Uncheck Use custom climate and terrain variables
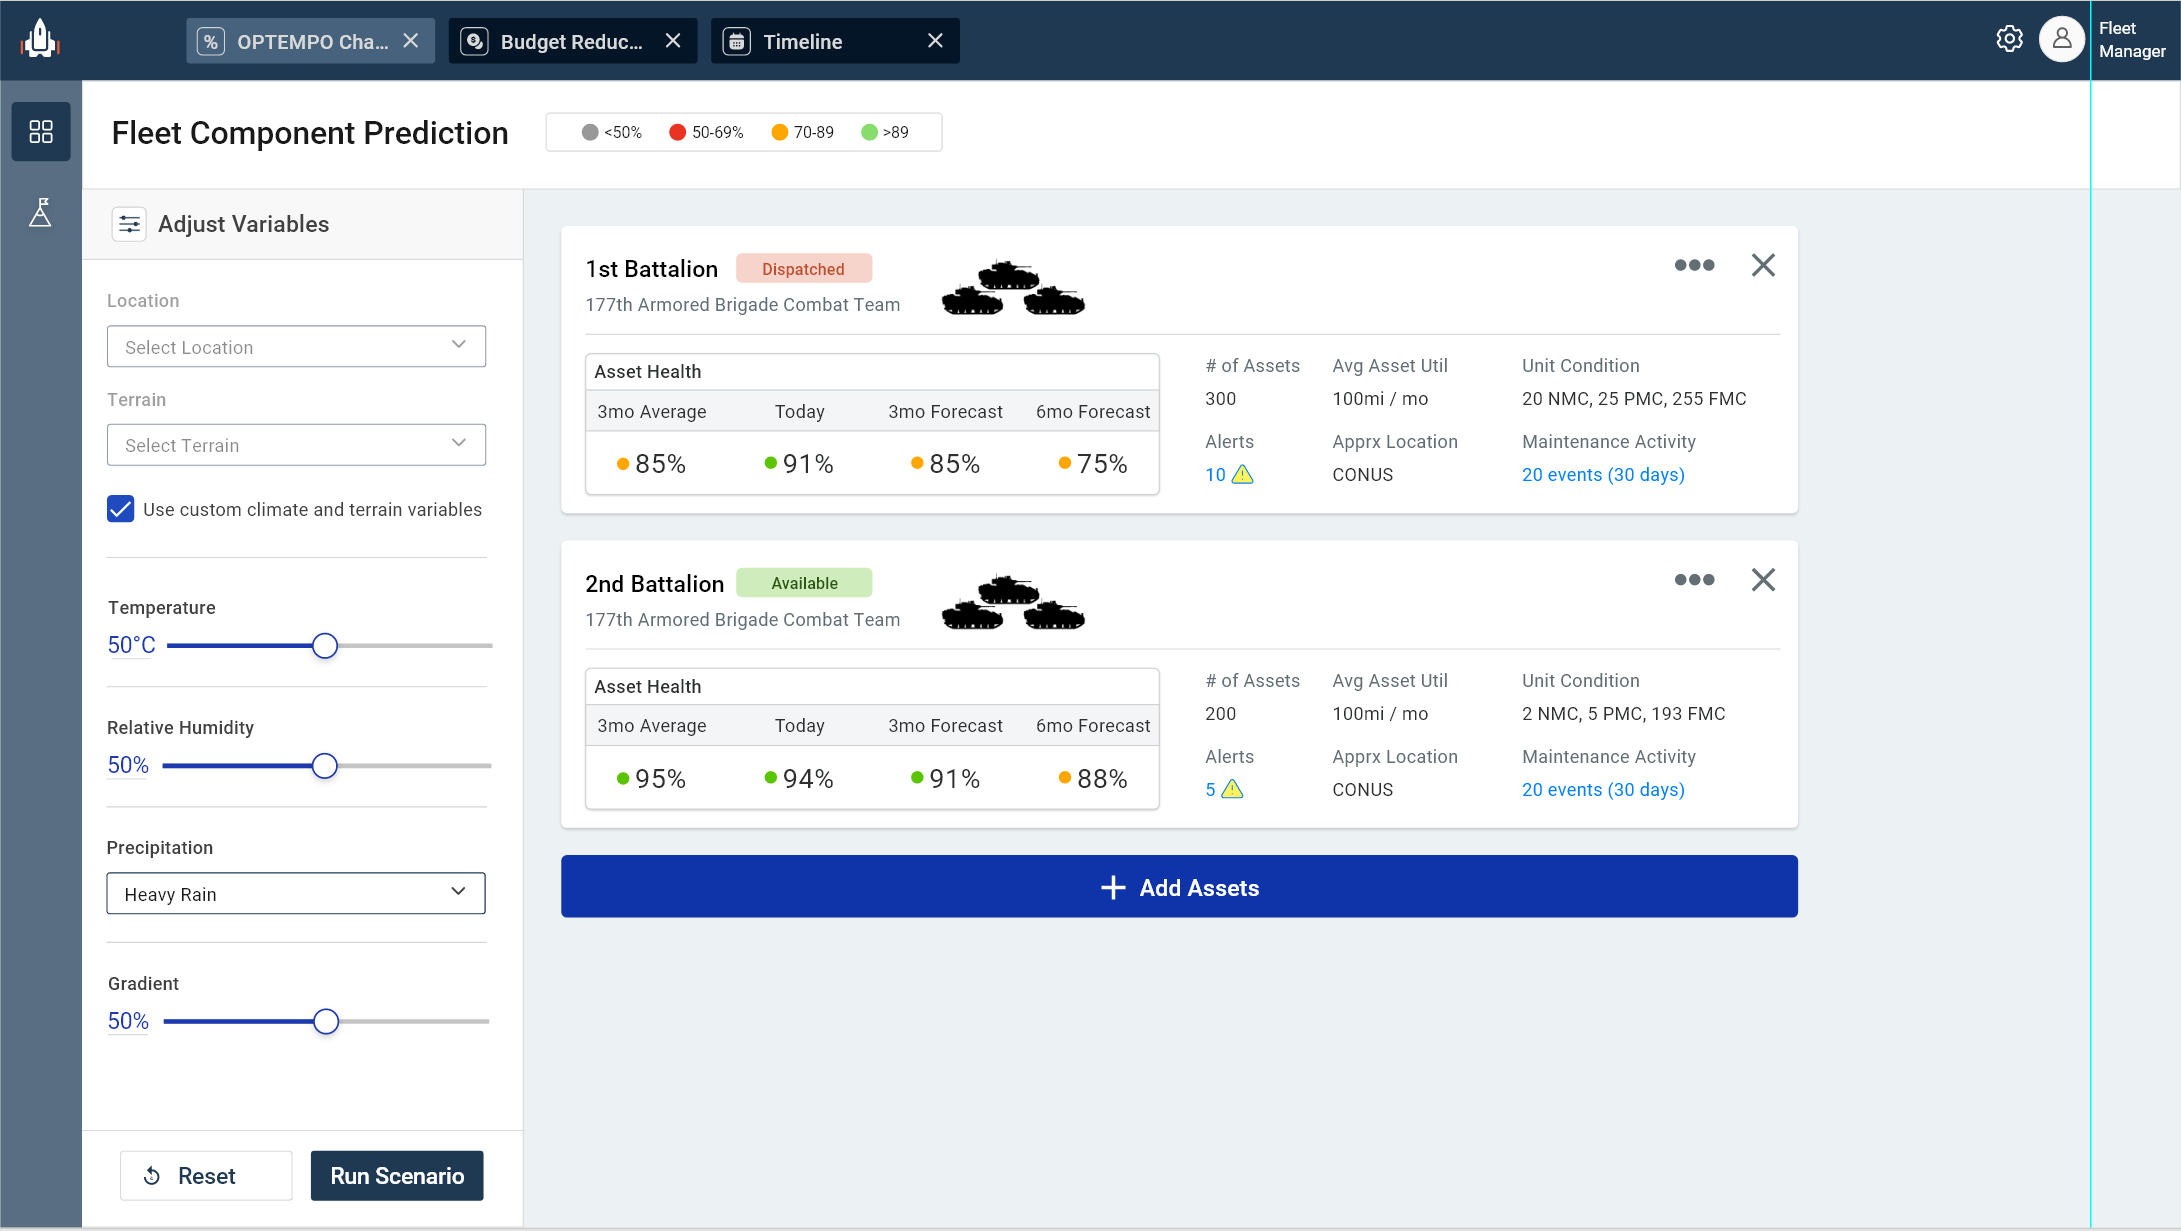This screenshot has width=2181, height=1231. click(120, 509)
